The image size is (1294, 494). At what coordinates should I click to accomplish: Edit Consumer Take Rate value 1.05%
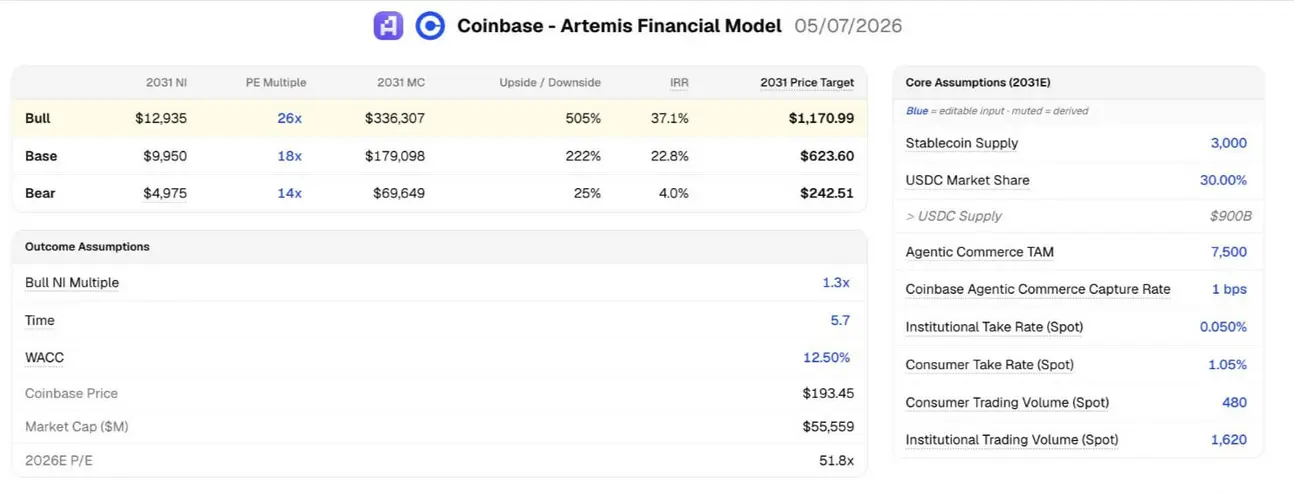coord(1228,365)
